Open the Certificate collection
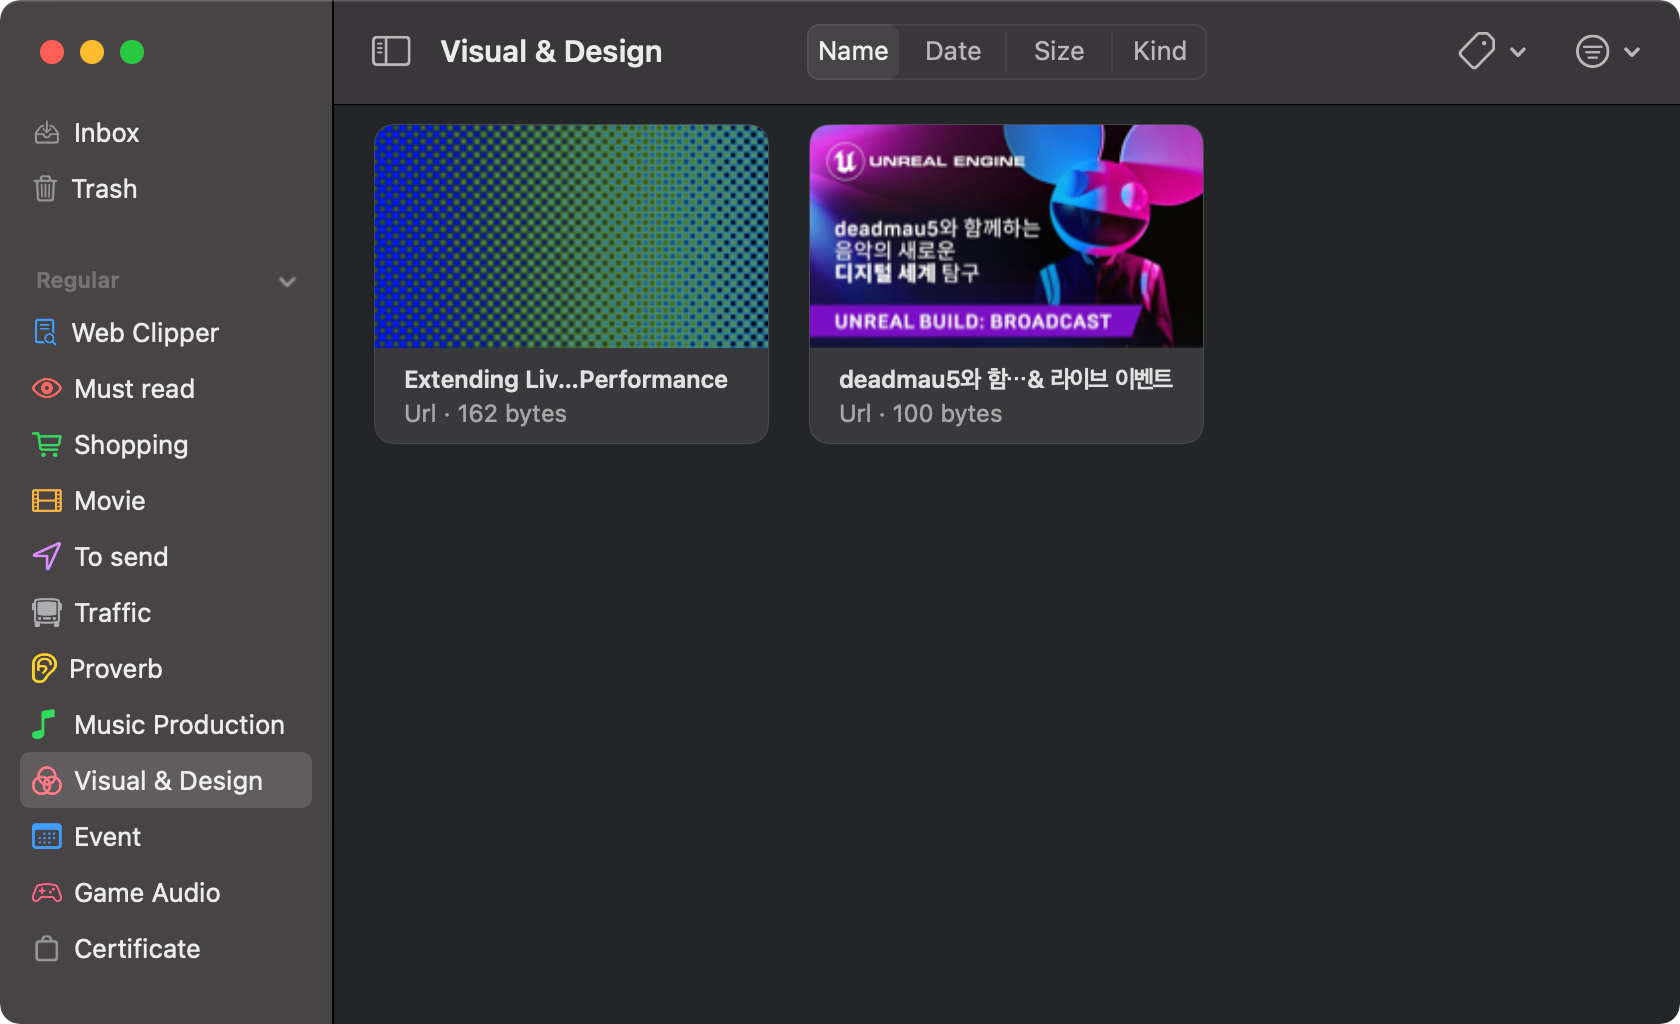This screenshot has width=1680, height=1024. 166,949
